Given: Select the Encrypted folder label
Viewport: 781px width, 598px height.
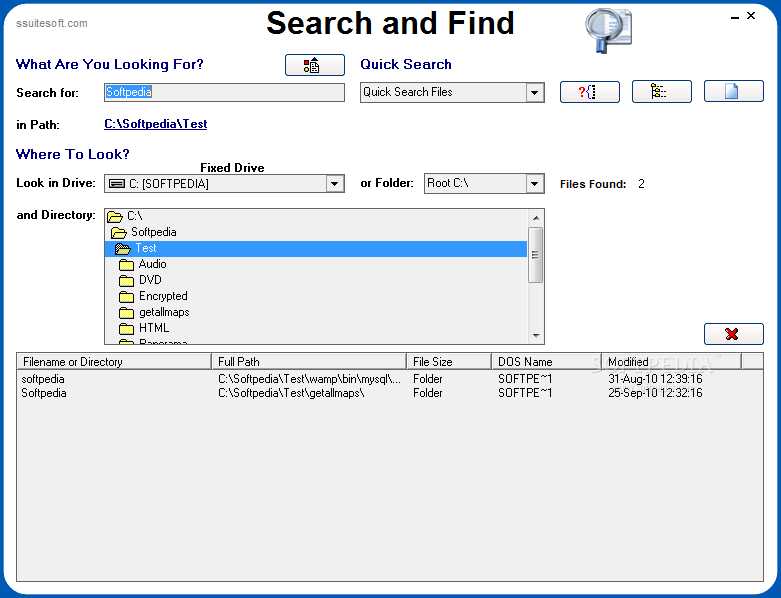Looking at the screenshot, I should [x=163, y=296].
